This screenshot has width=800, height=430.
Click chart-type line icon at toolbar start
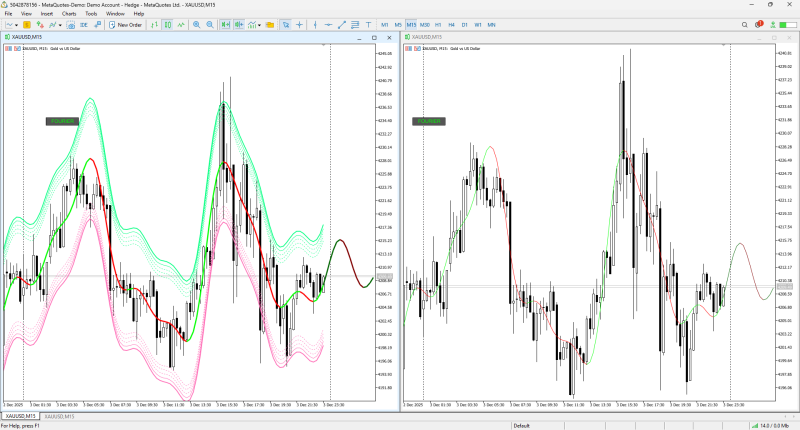tap(9, 24)
